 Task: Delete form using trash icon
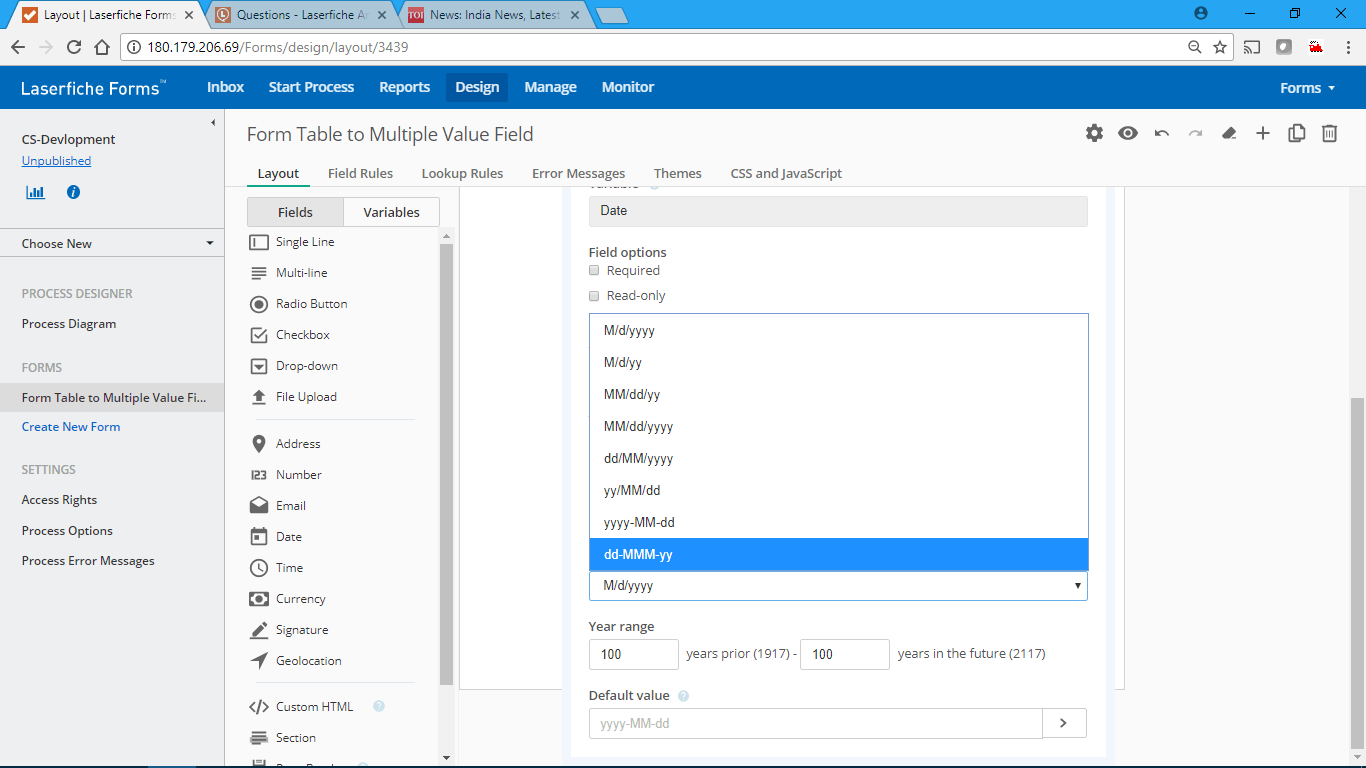pos(1330,133)
